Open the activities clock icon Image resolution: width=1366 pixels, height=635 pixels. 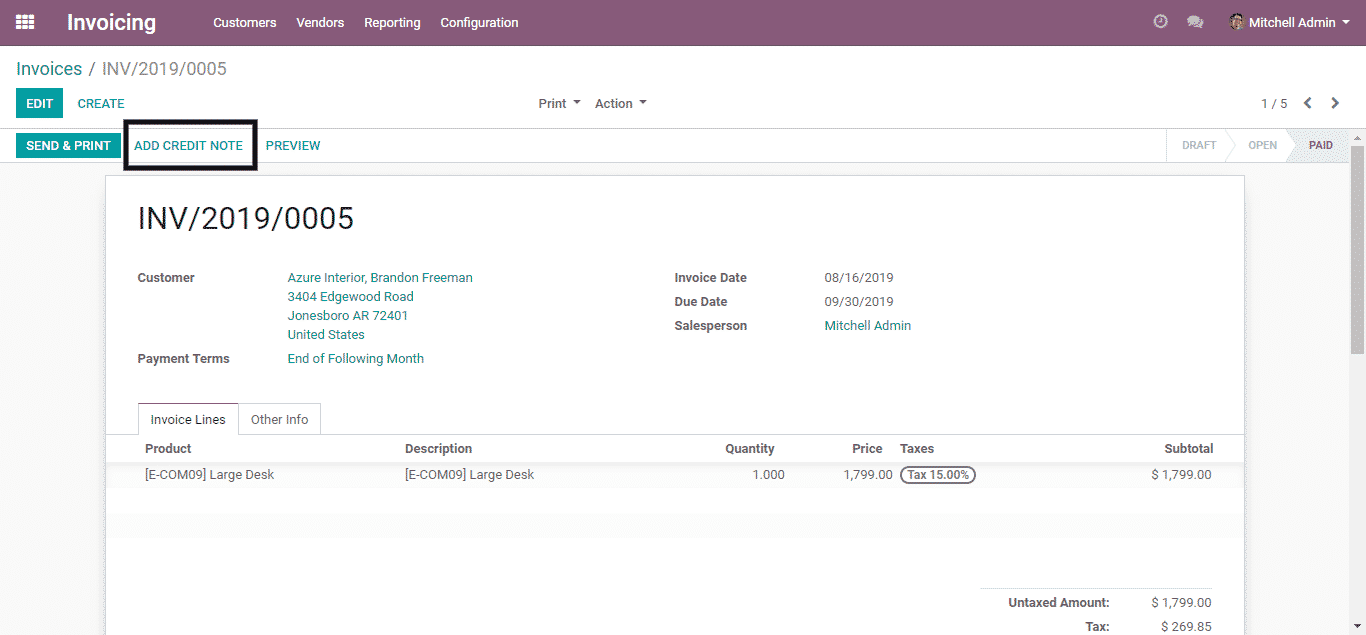[x=1160, y=22]
